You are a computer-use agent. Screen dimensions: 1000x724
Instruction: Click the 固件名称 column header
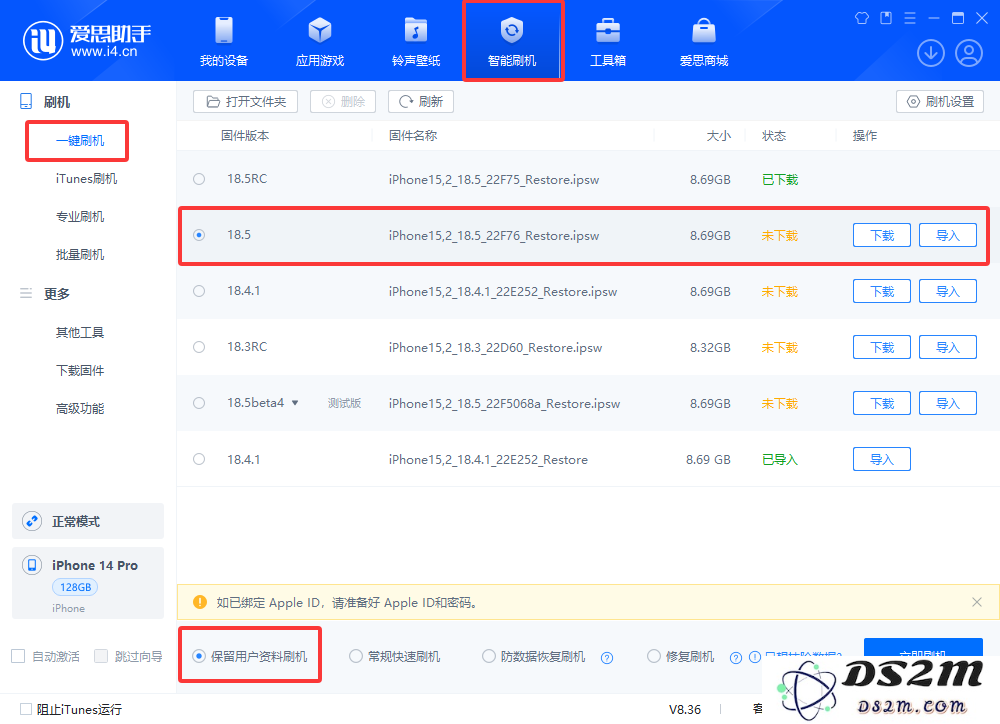click(x=413, y=136)
